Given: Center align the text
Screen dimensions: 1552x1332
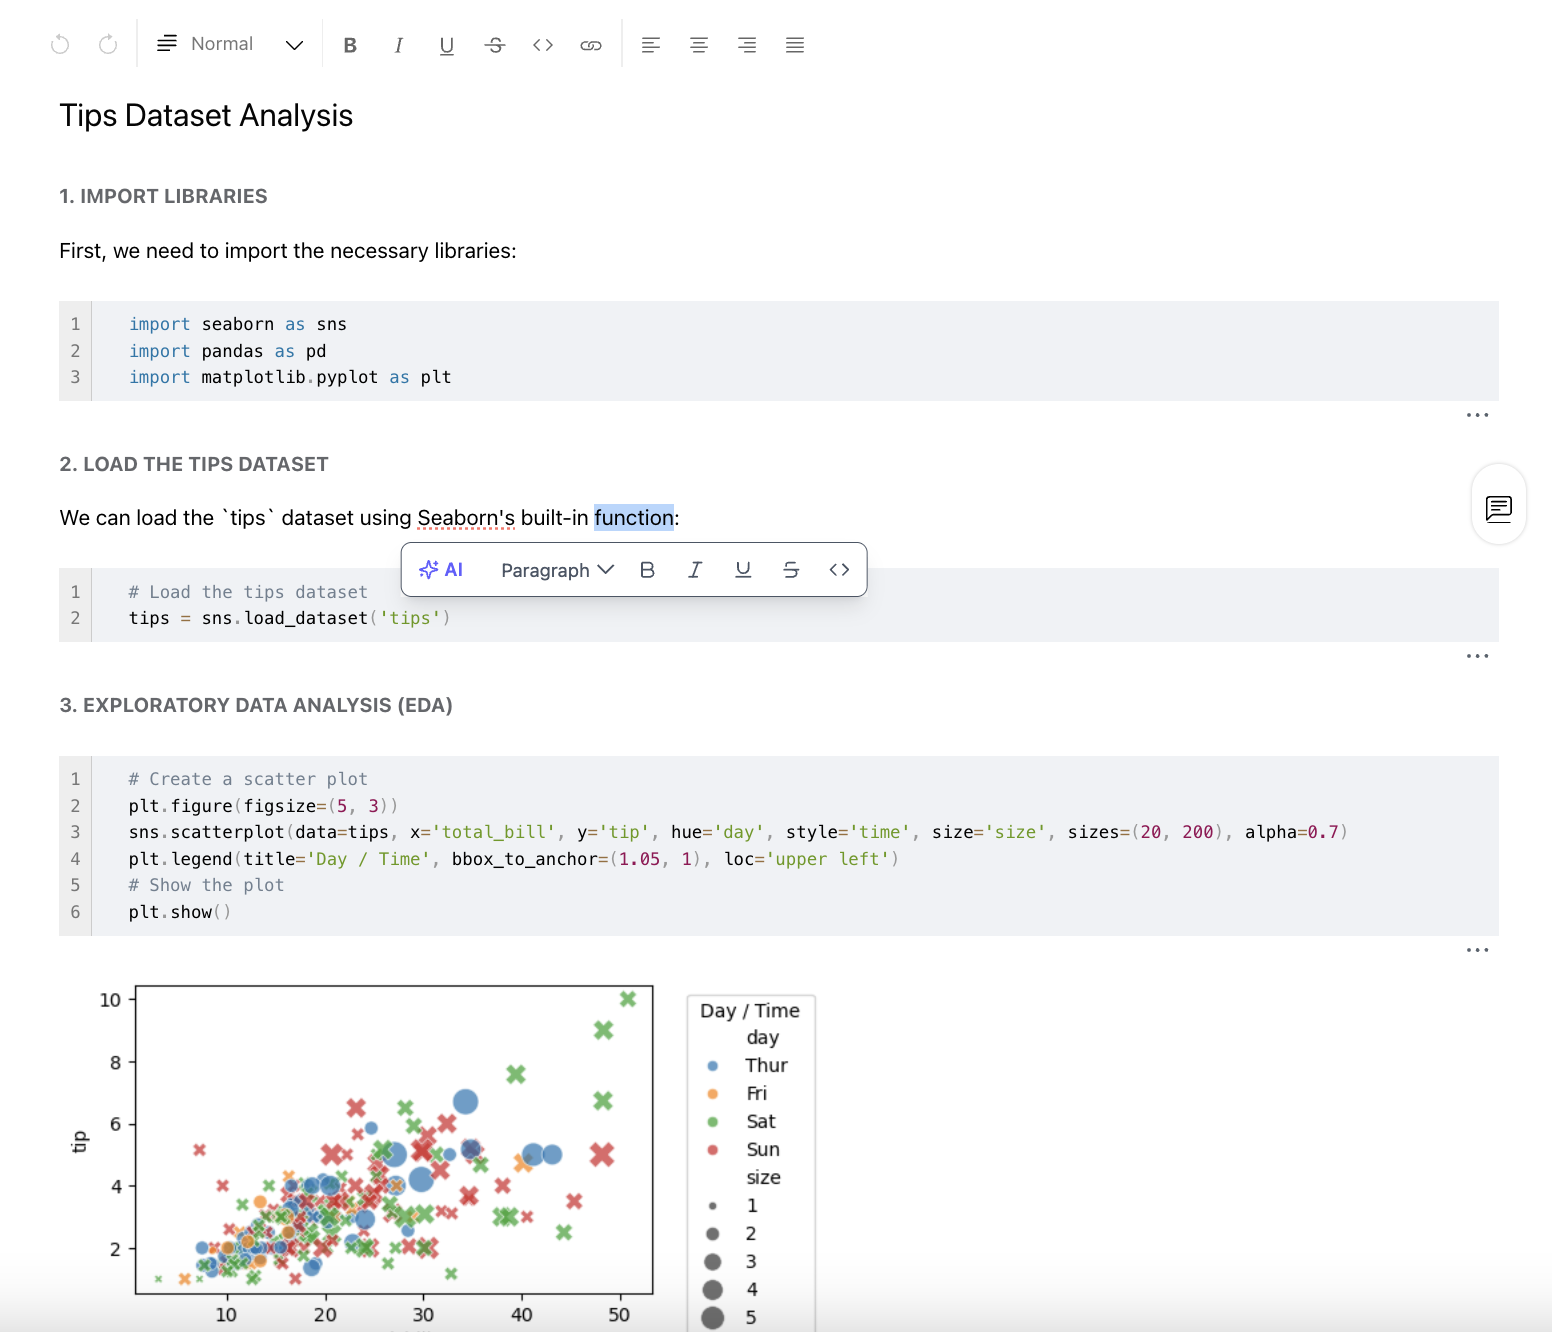Looking at the screenshot, I should point(699,45).
